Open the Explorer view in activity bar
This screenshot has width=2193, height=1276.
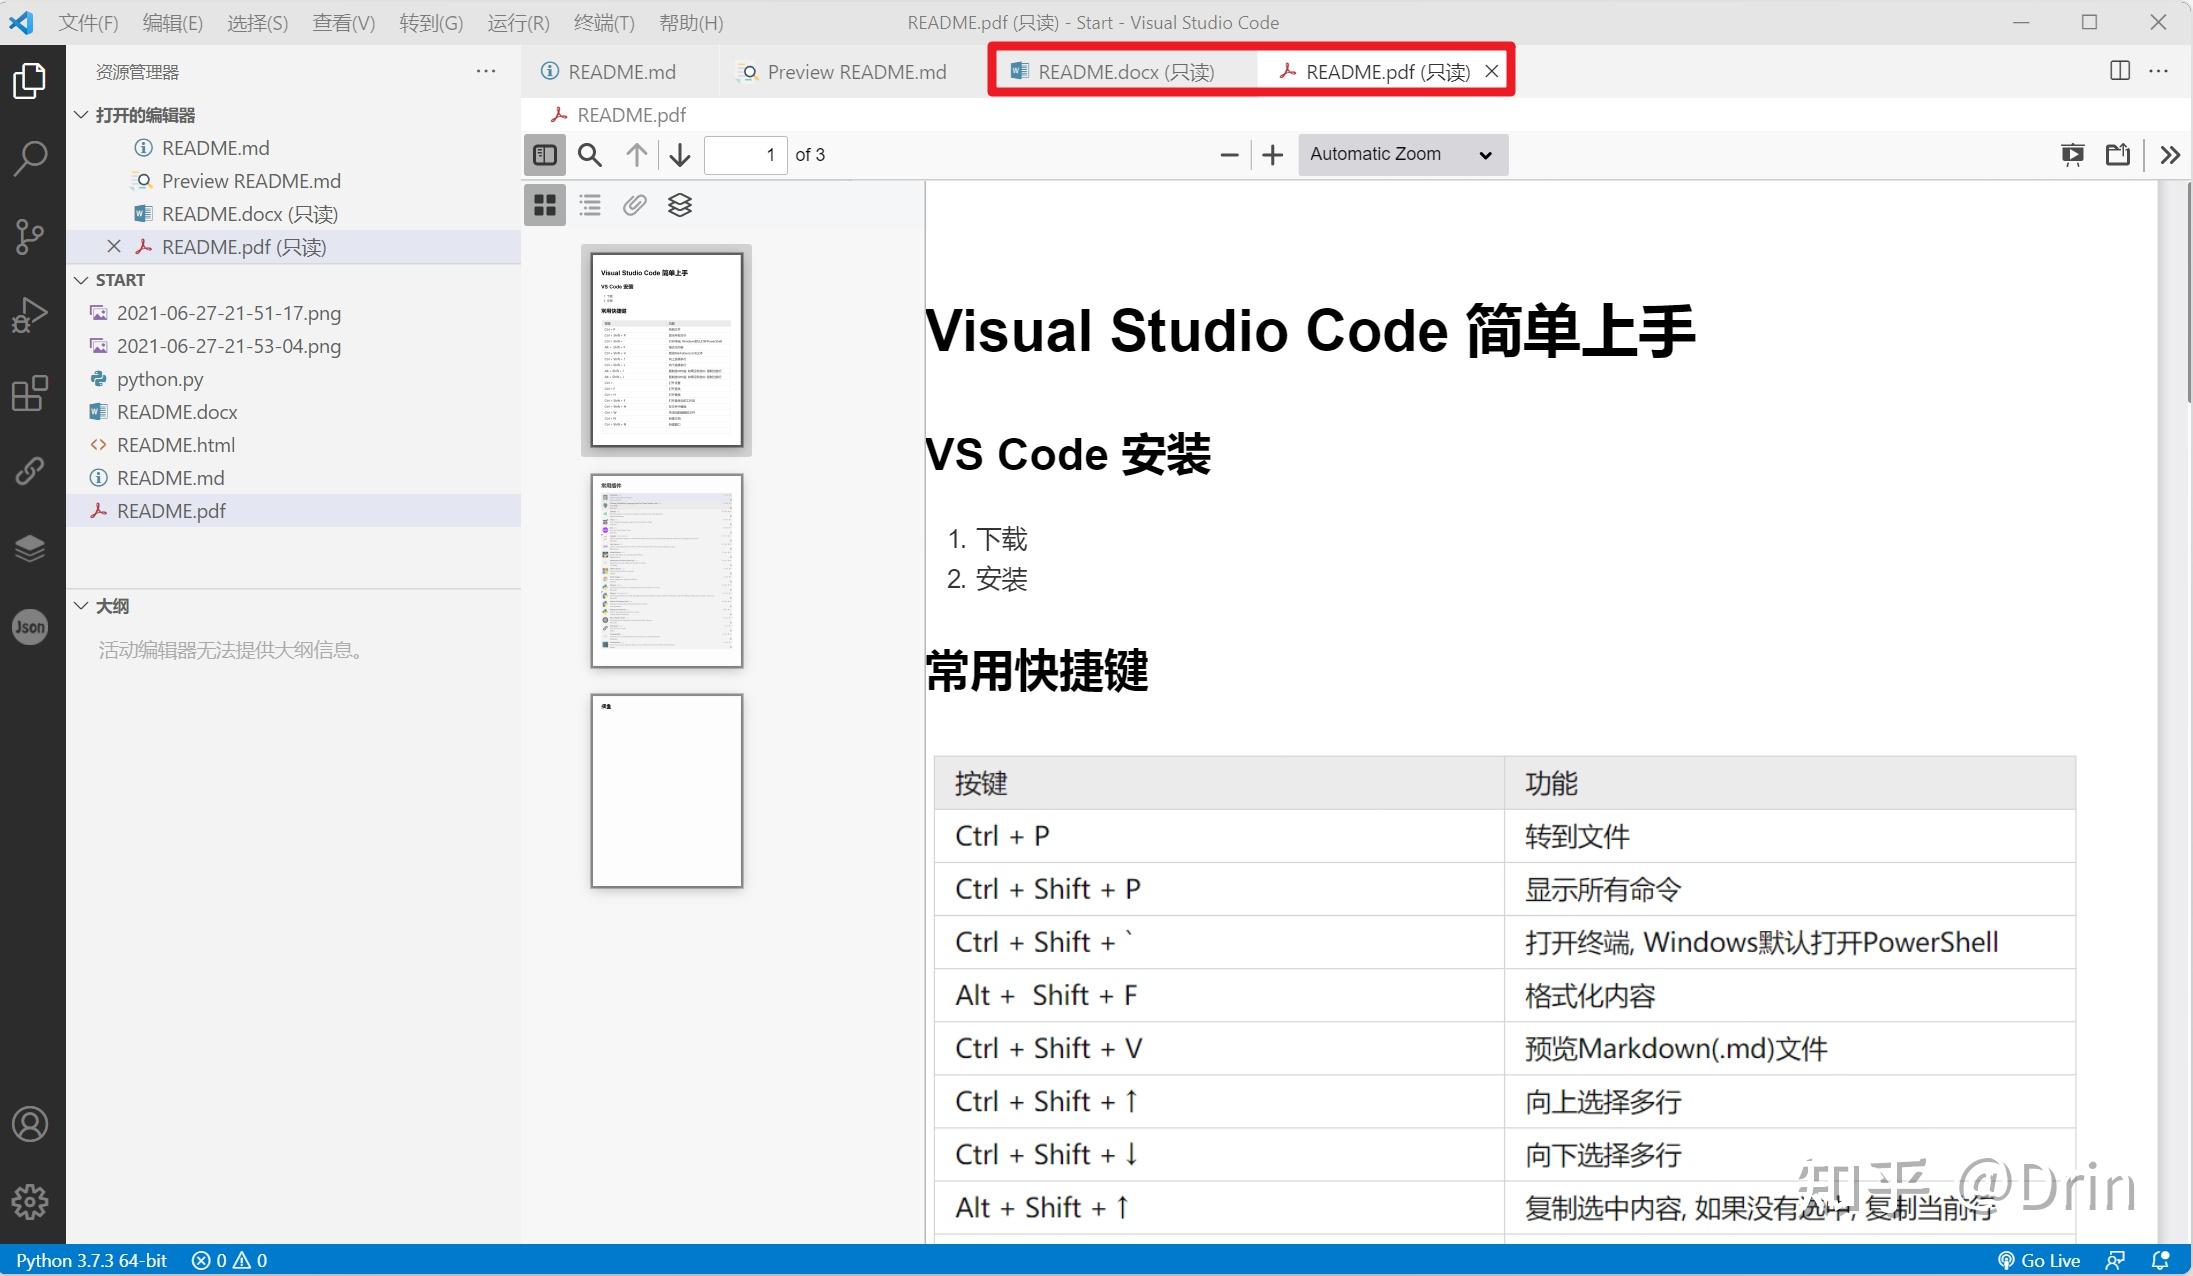30,81
